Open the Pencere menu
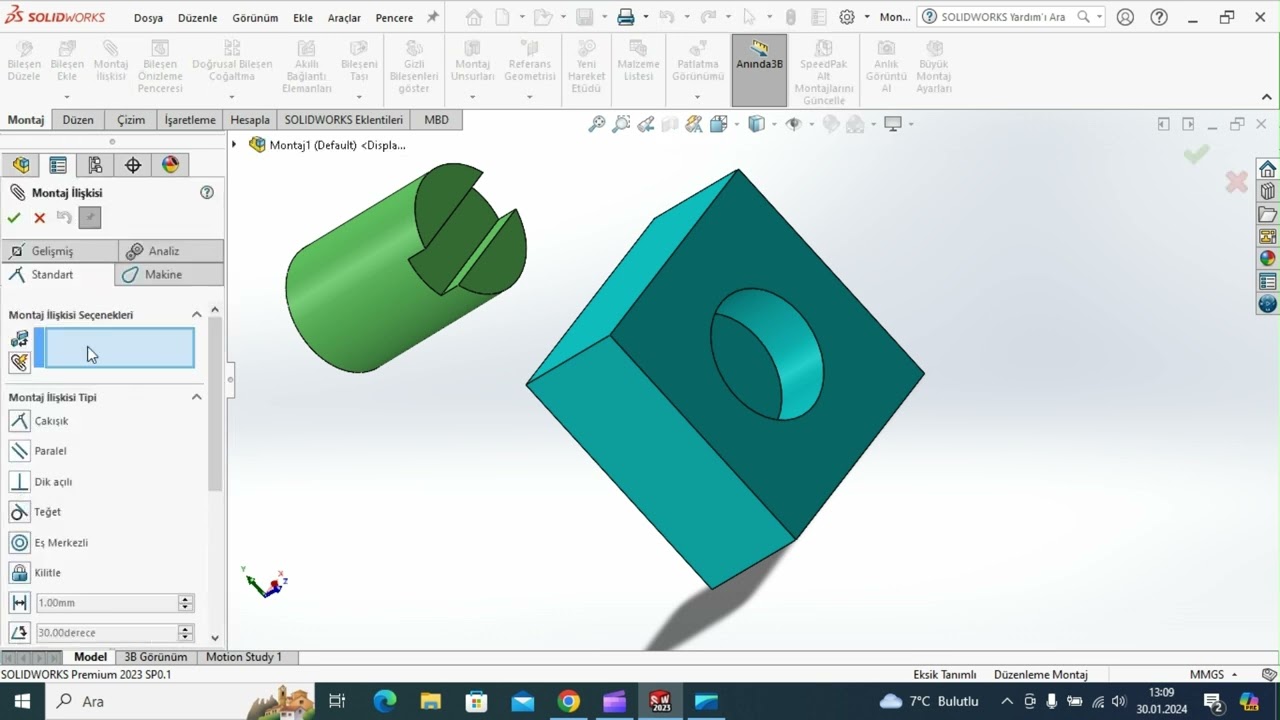 [394, 18]
